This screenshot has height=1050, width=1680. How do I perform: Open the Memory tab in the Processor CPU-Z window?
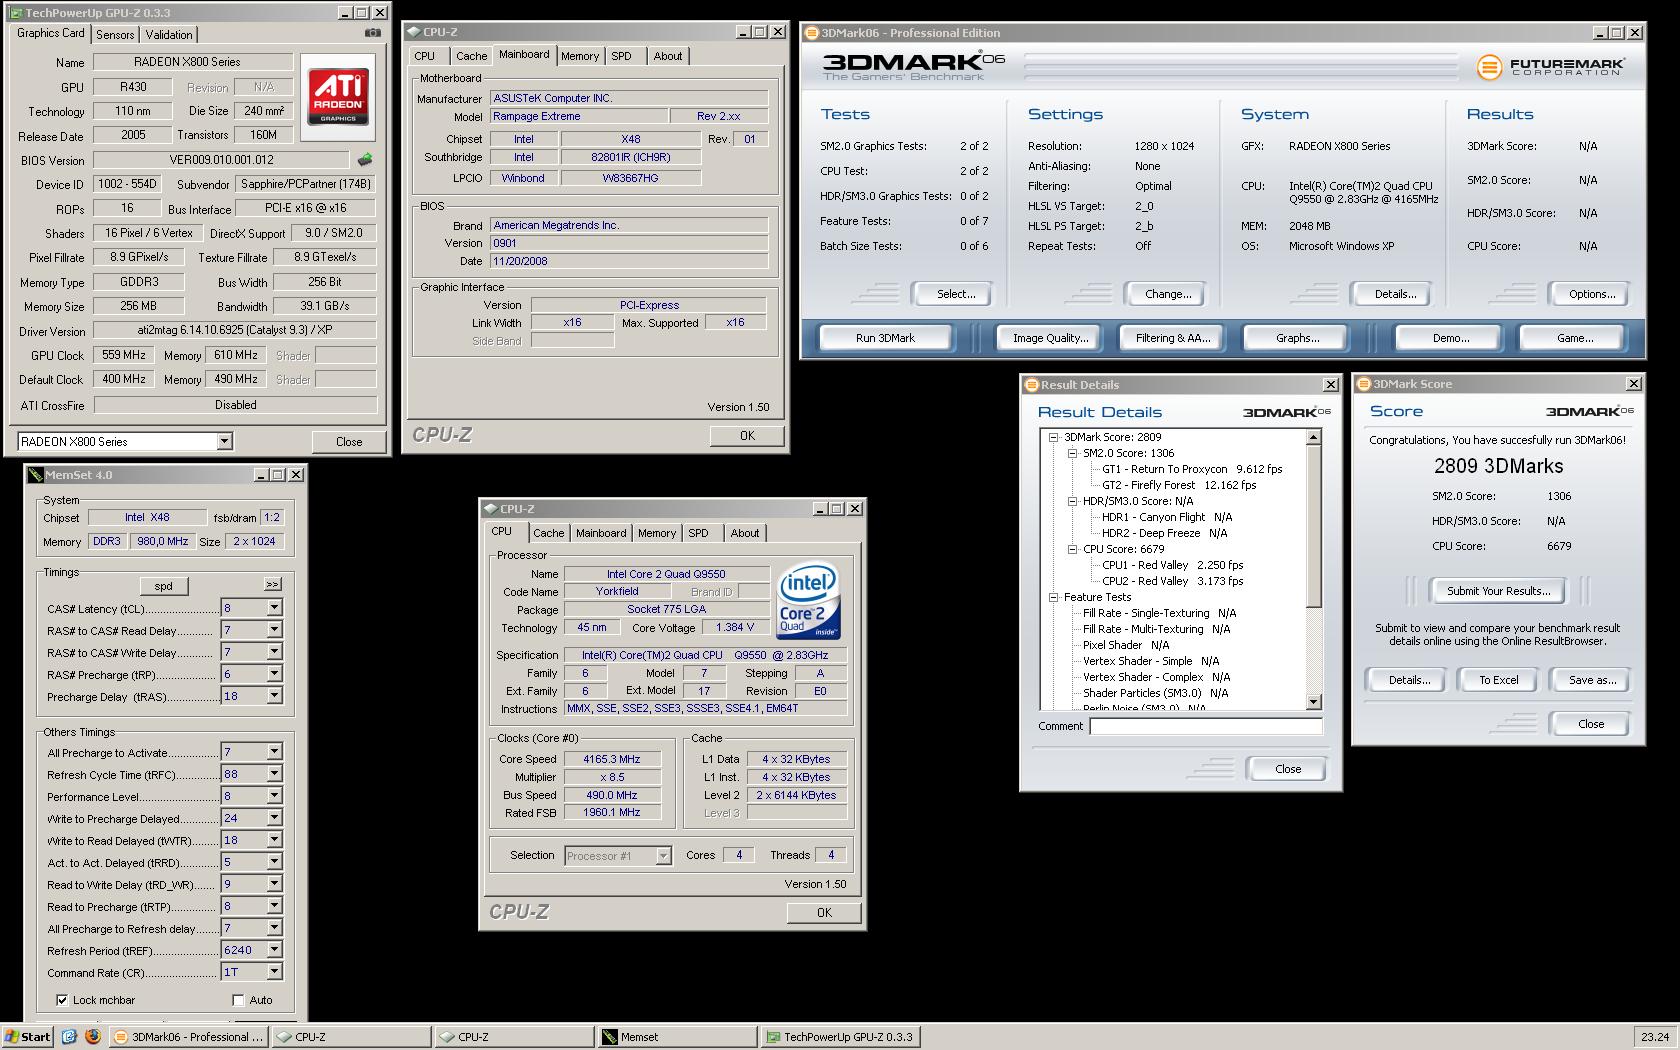[x=657, y=534]
